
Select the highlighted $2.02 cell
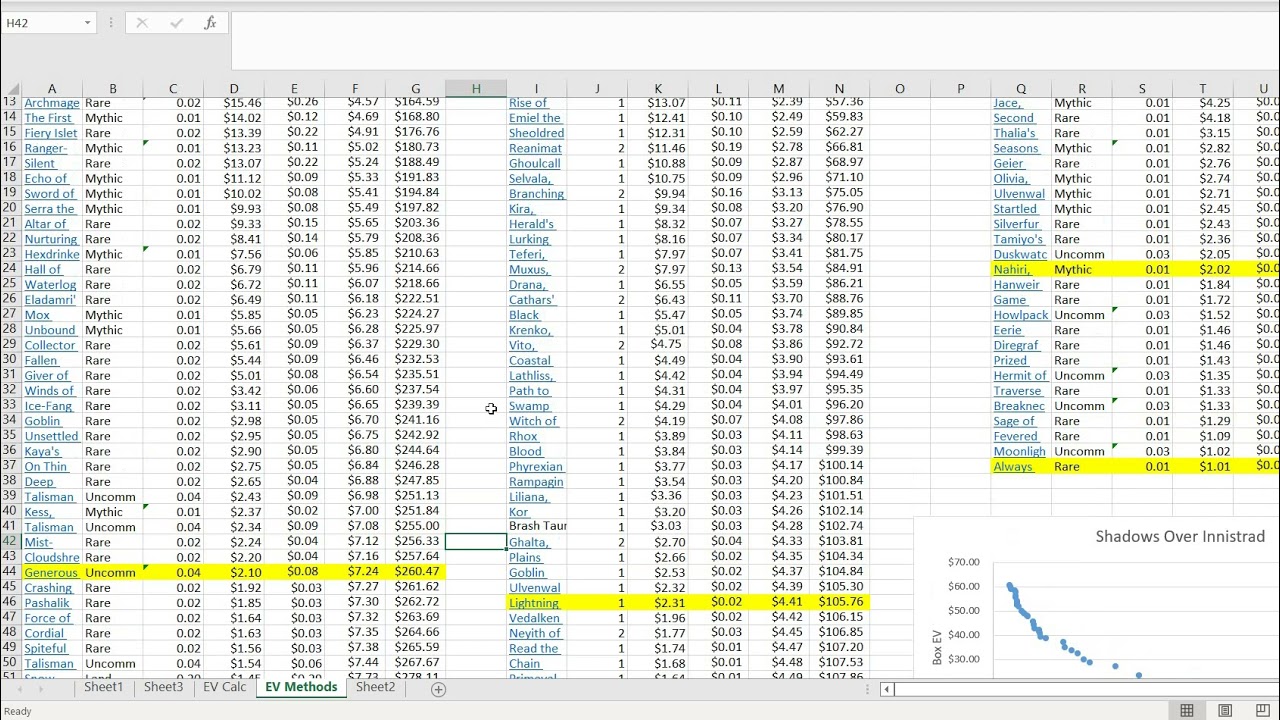[1203, 269]
